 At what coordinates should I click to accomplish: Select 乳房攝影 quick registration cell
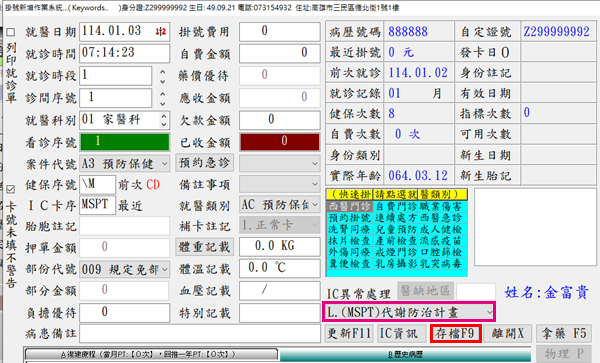pyautogui.click(x=395, y=264)
